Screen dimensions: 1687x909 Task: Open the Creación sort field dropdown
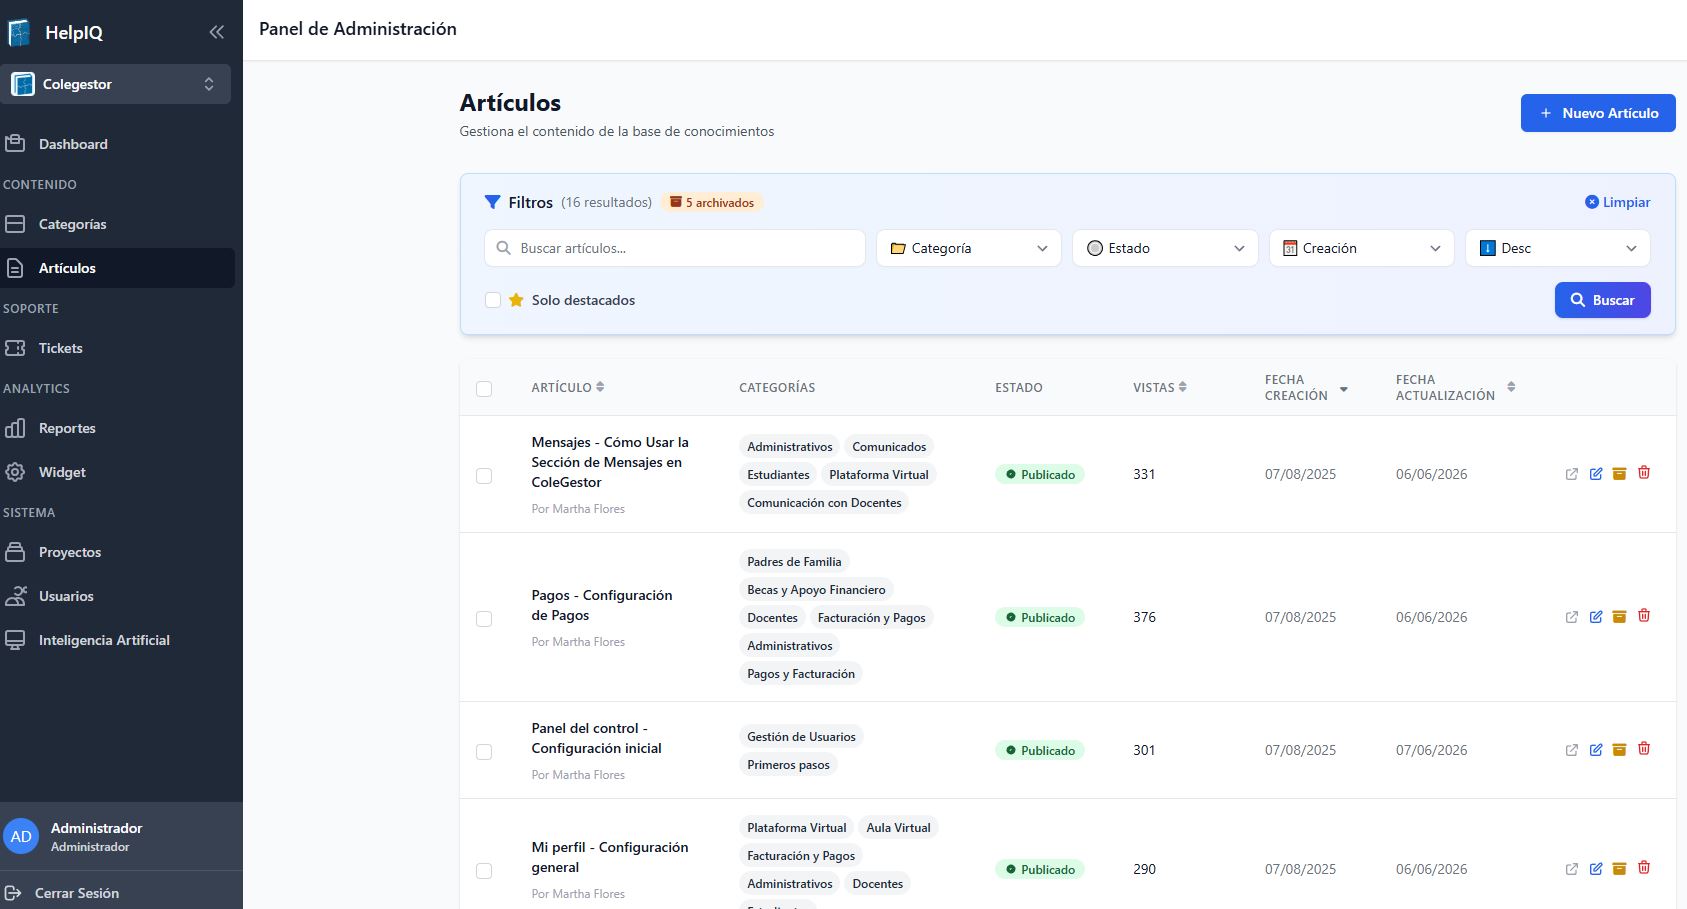pos(1361,248)
